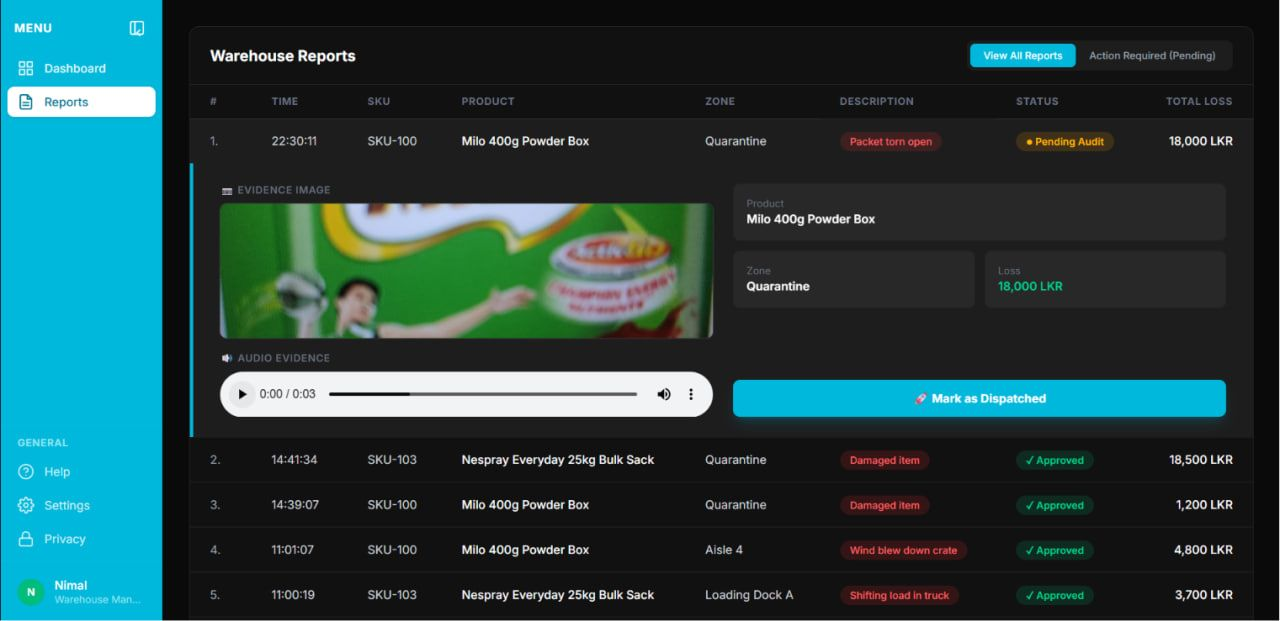Open Help from the General section
Image resolution: width=1280 pixels, height=621 pixels.
tap(81, 472)
